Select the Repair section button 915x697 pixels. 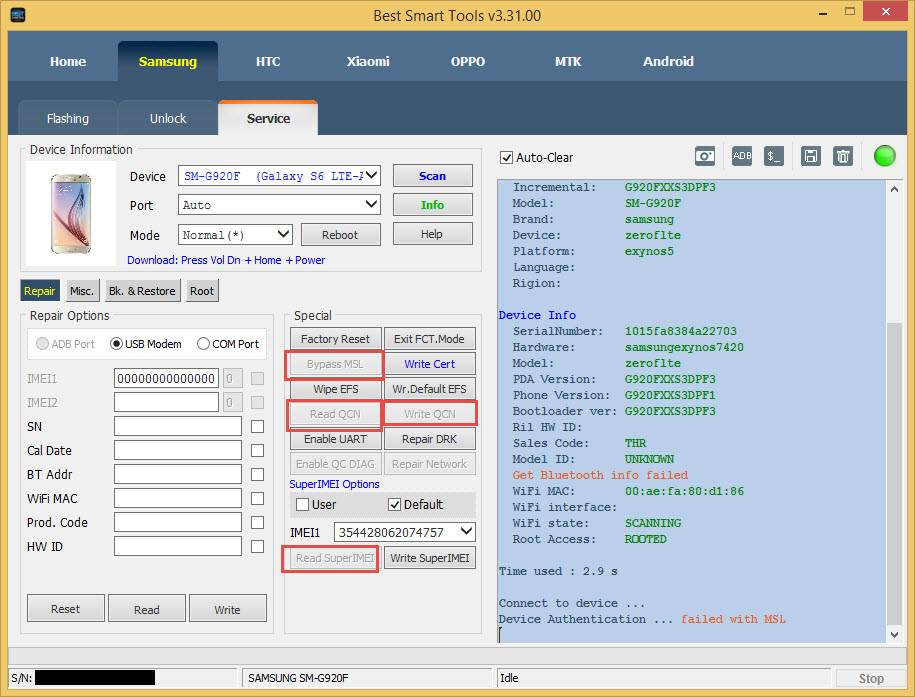[39, 291]
